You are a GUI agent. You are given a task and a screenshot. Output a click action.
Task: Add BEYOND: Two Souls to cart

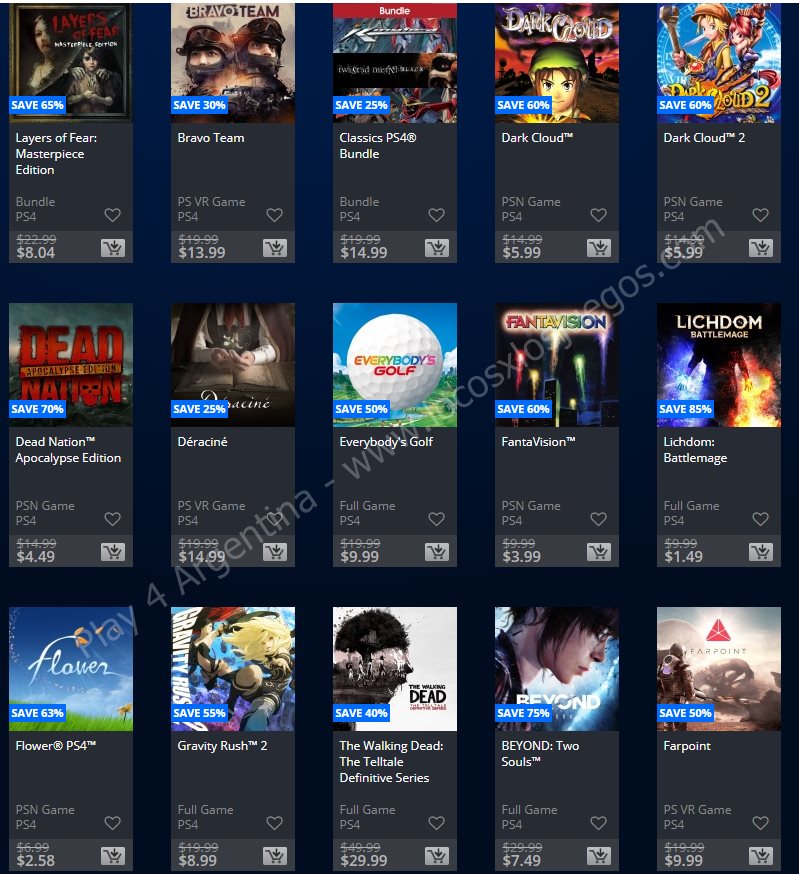(x=599, y=856)
